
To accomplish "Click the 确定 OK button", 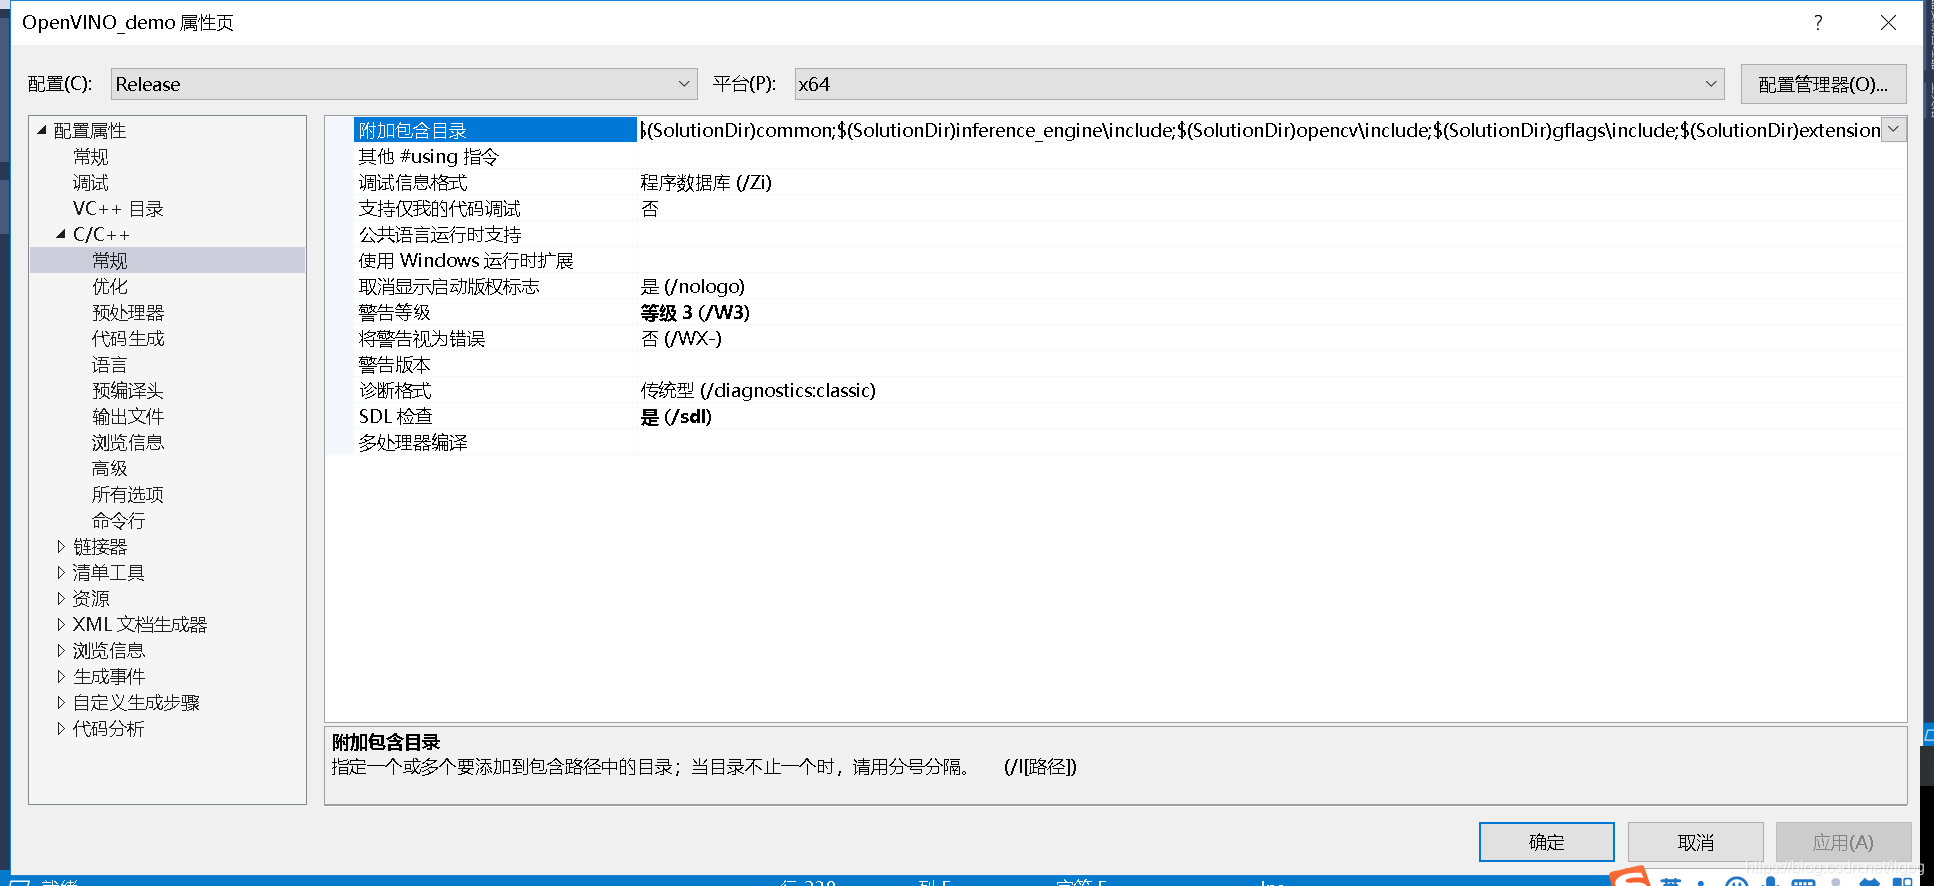I will click(x=1546, y=842).
